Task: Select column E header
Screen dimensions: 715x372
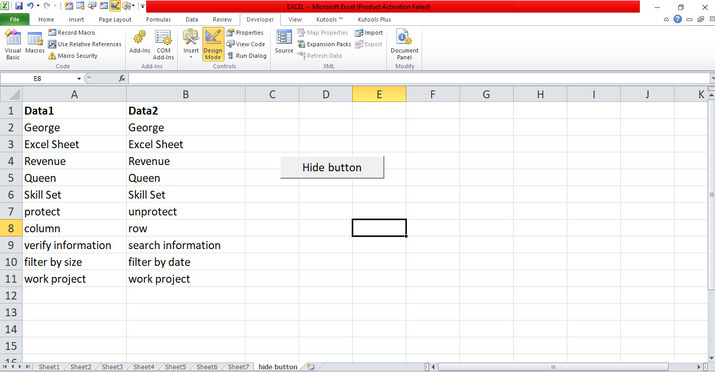Action: coord(379,94)
